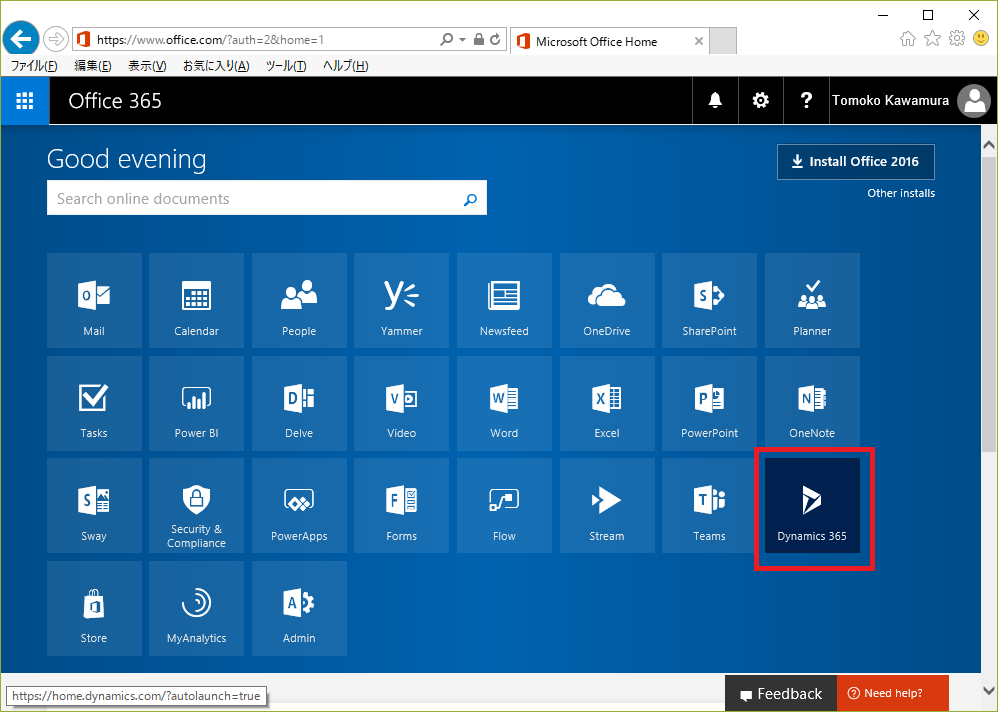
Task: Open Security & Compliance tile
Action: [197, 506]
